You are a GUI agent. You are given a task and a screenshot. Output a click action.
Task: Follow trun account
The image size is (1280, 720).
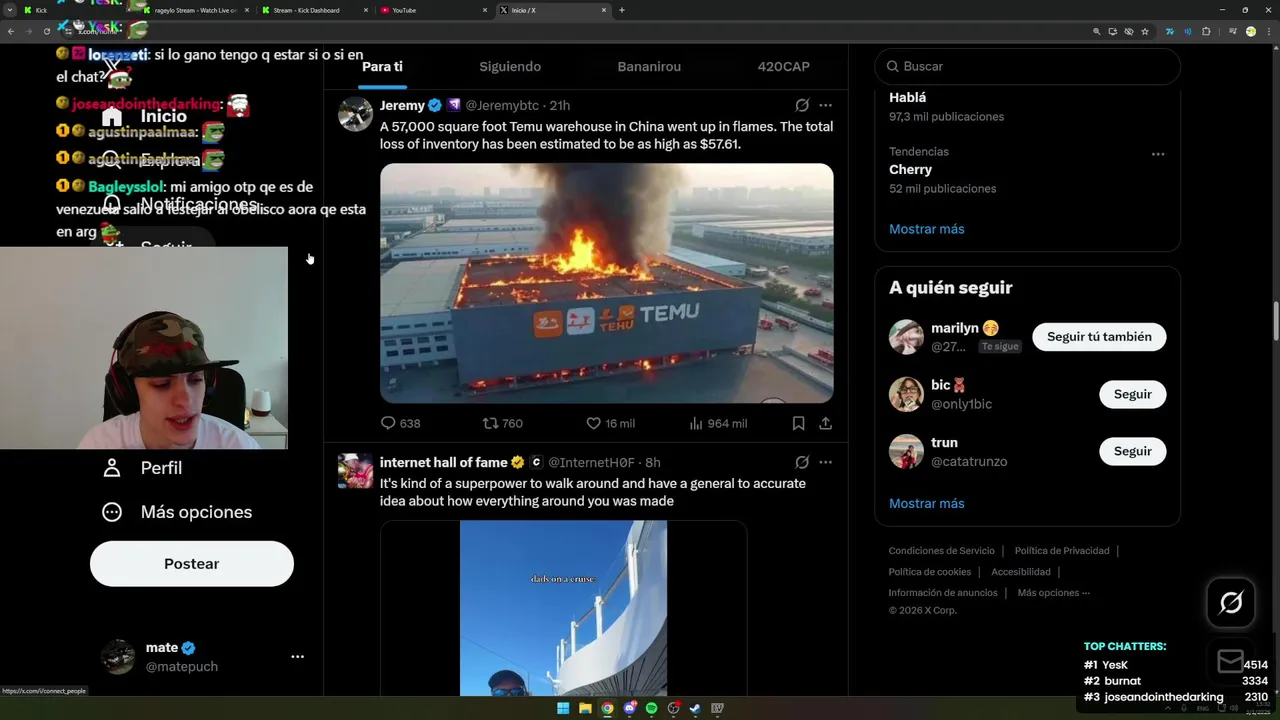(x=1132, y=451)
